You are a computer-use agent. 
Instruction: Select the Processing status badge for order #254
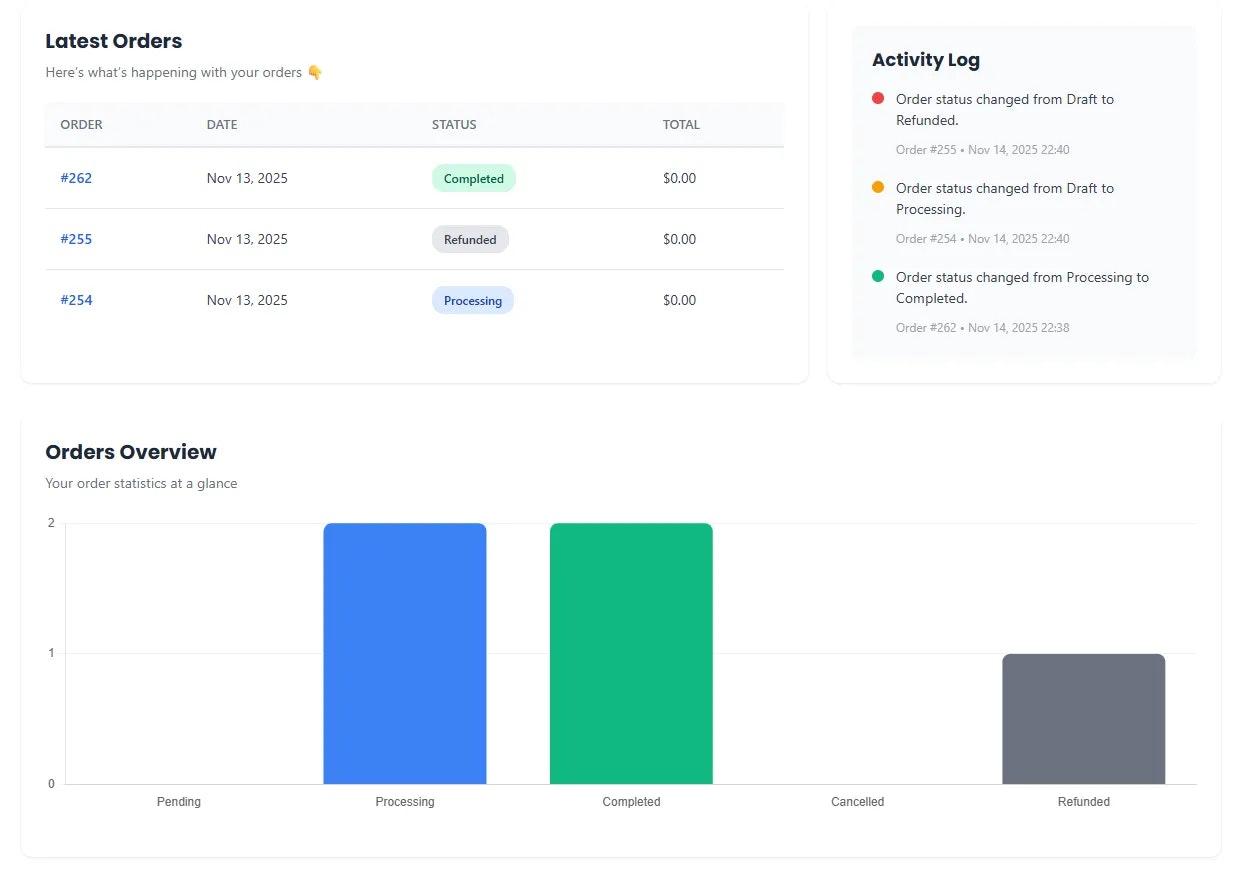click(472, 300)
